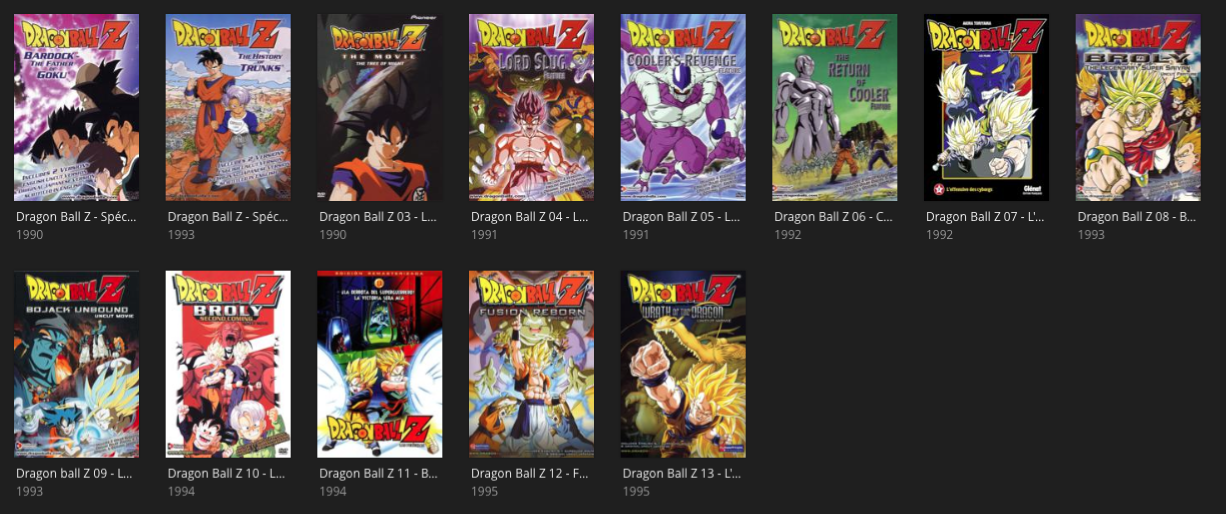
Task: Open Broly Legendary Super Saiyan poster
Action: point(1138,108)
